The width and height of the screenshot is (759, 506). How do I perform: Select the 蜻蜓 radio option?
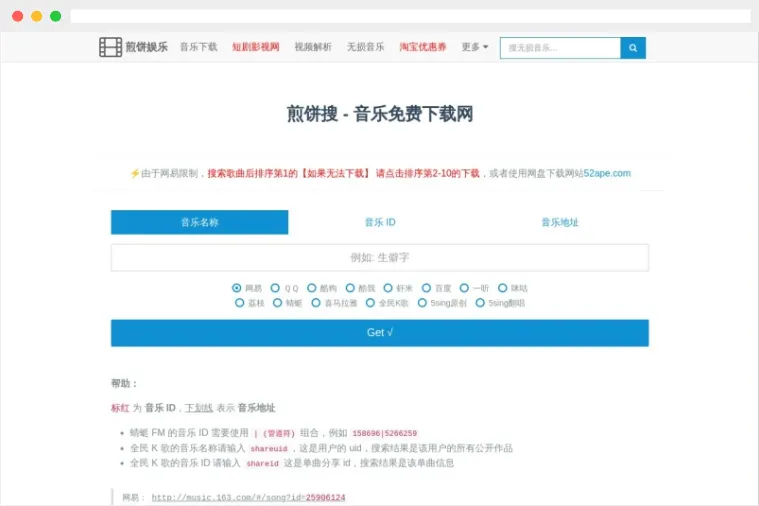point(277,303)
